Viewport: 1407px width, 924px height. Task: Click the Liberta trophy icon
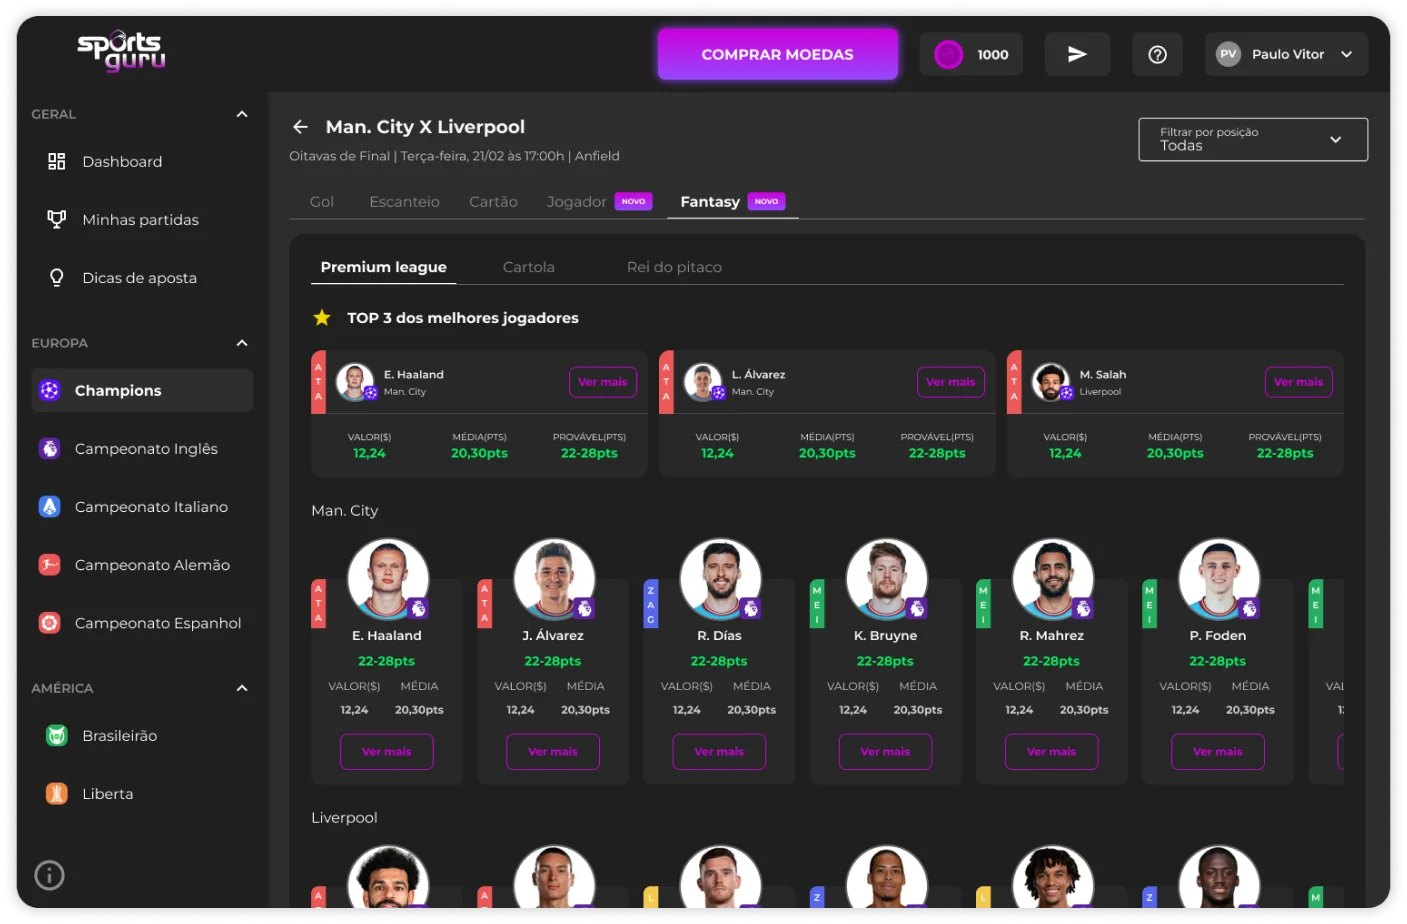pyautogui.click(x=57, y=793)
